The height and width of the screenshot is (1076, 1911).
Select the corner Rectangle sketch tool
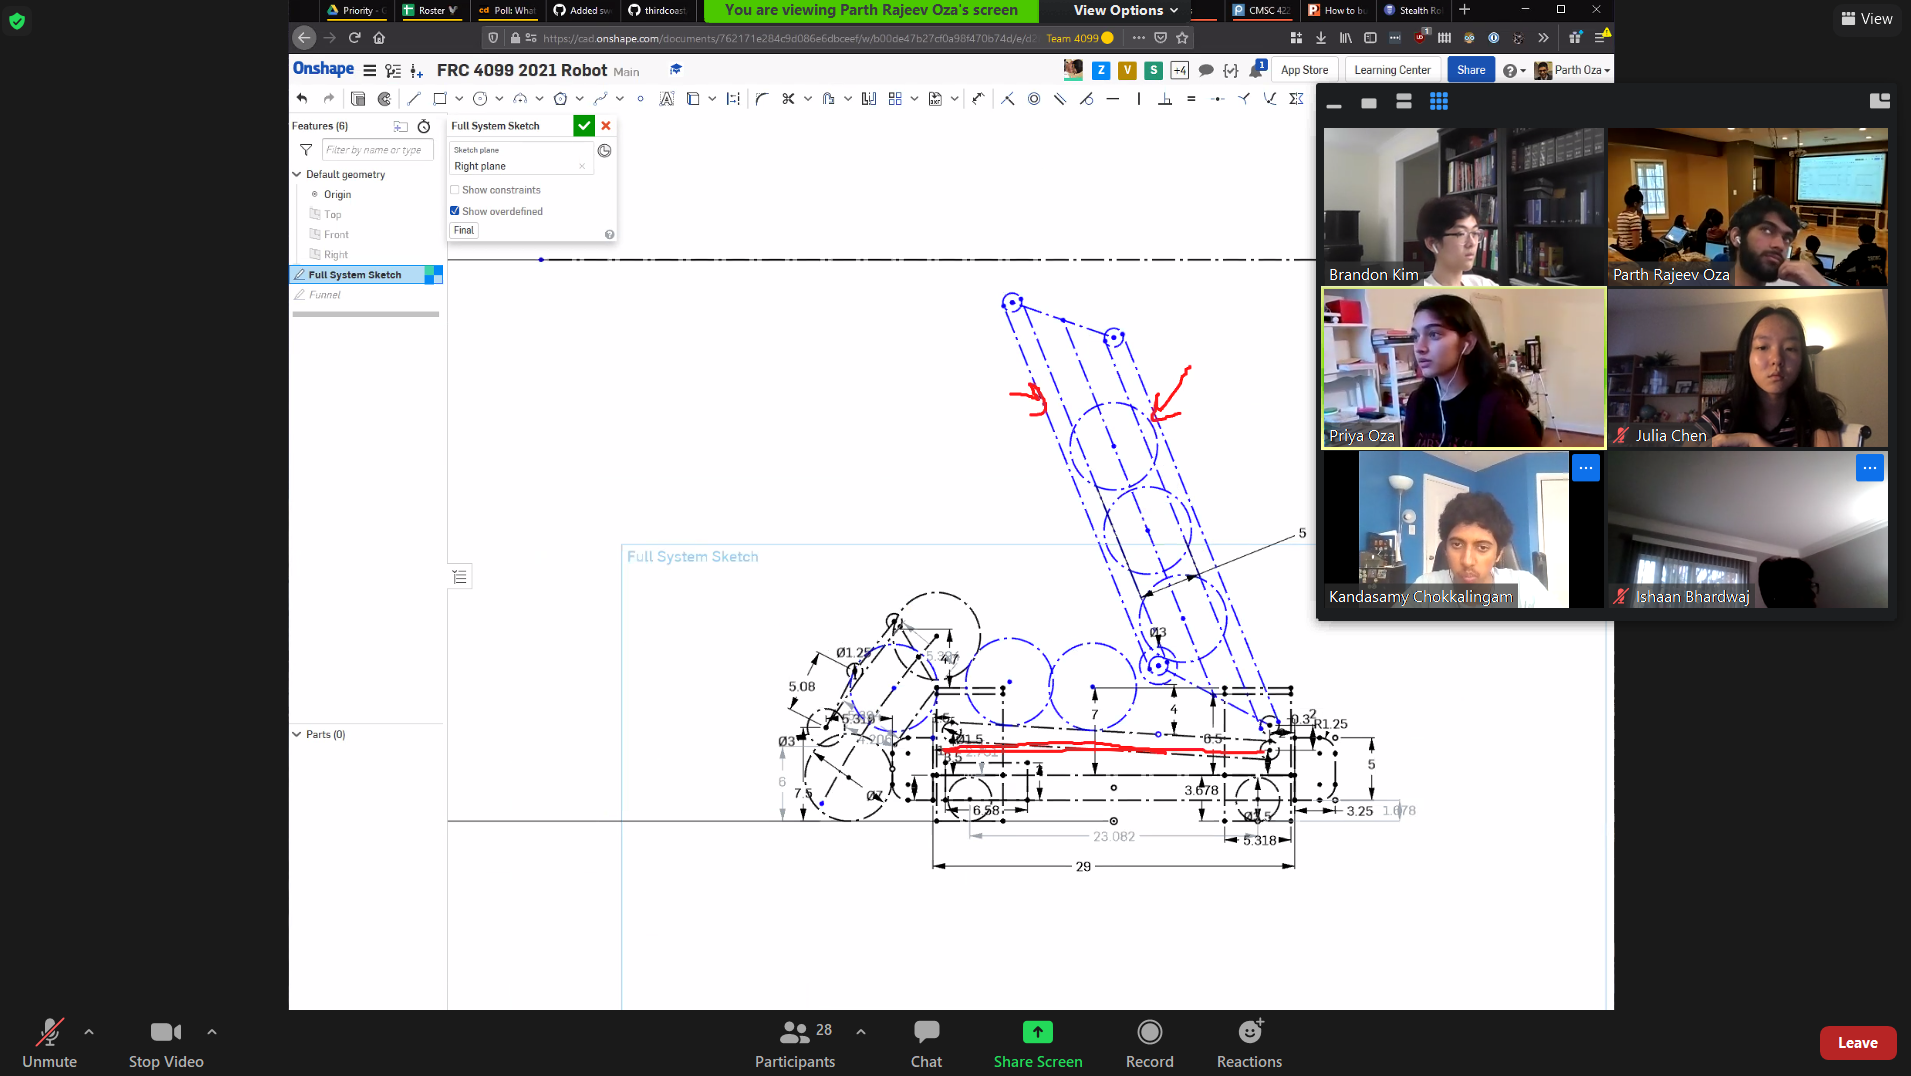(x=439, y=99)
